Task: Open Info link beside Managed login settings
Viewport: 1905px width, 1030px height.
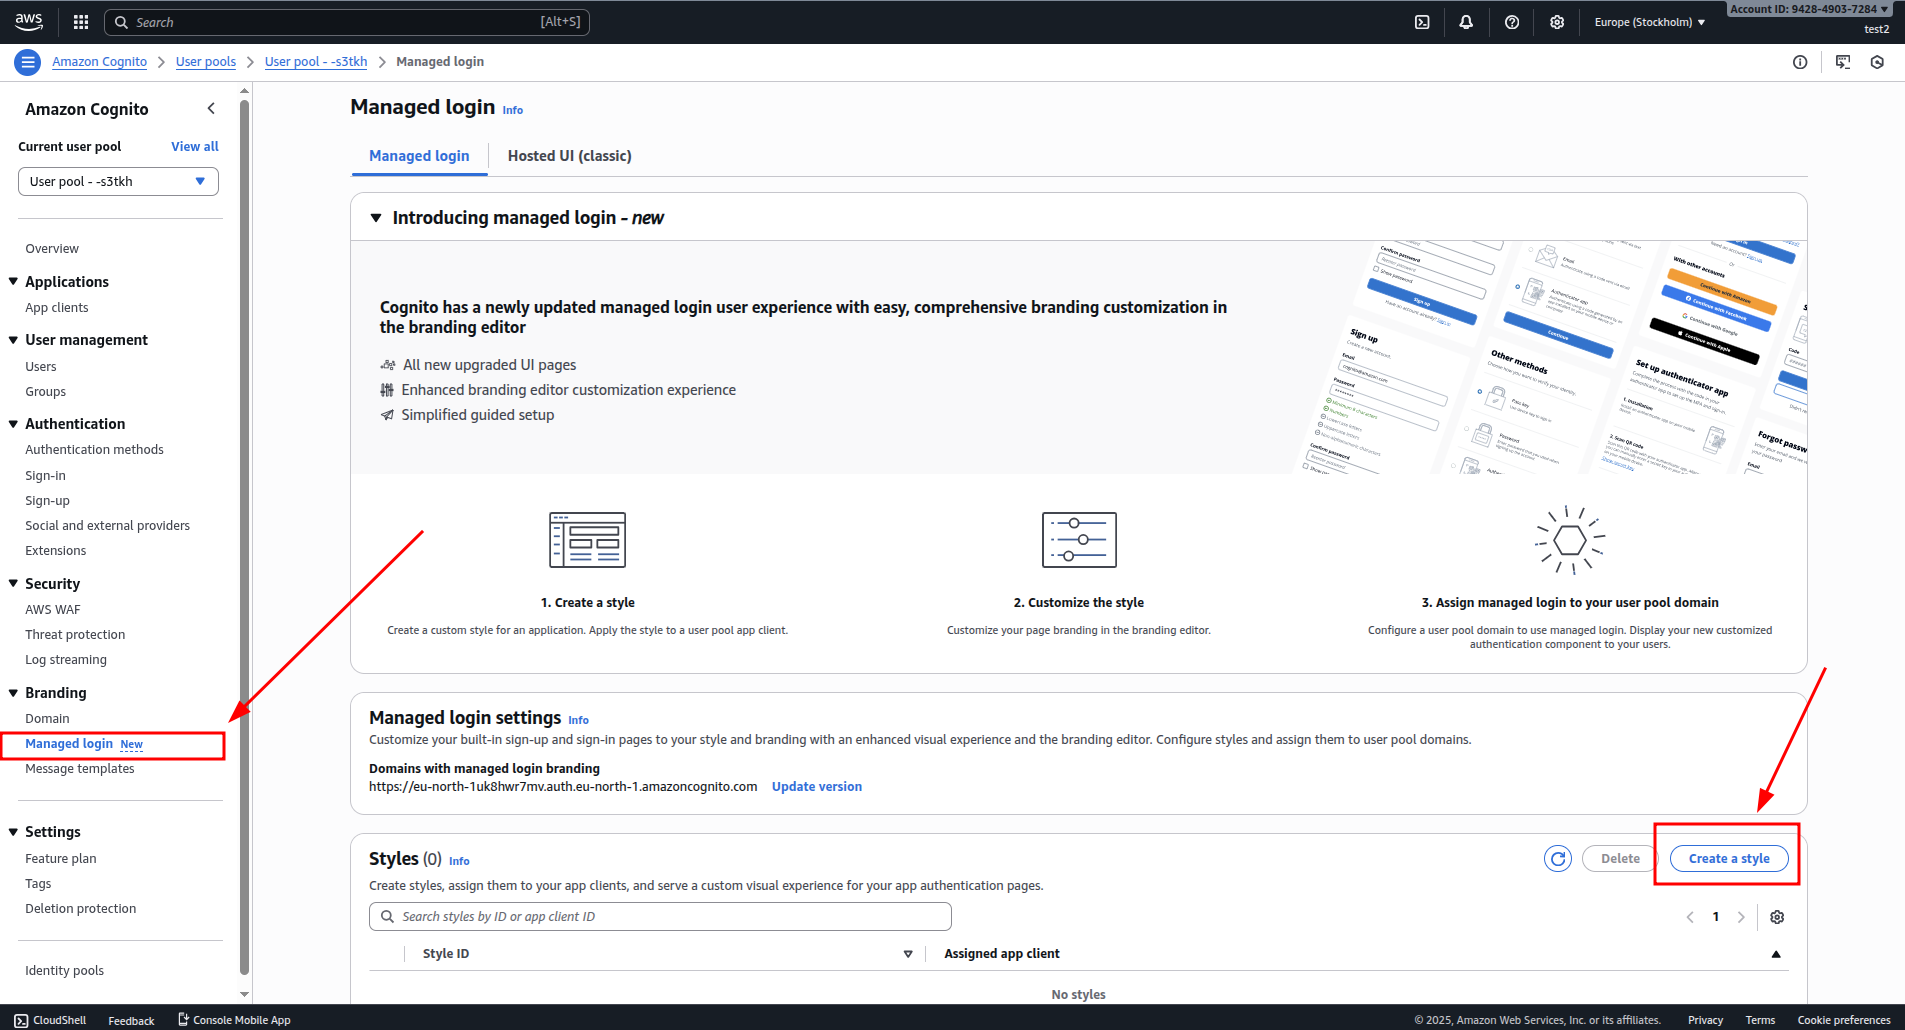Action: coord(579,720)
